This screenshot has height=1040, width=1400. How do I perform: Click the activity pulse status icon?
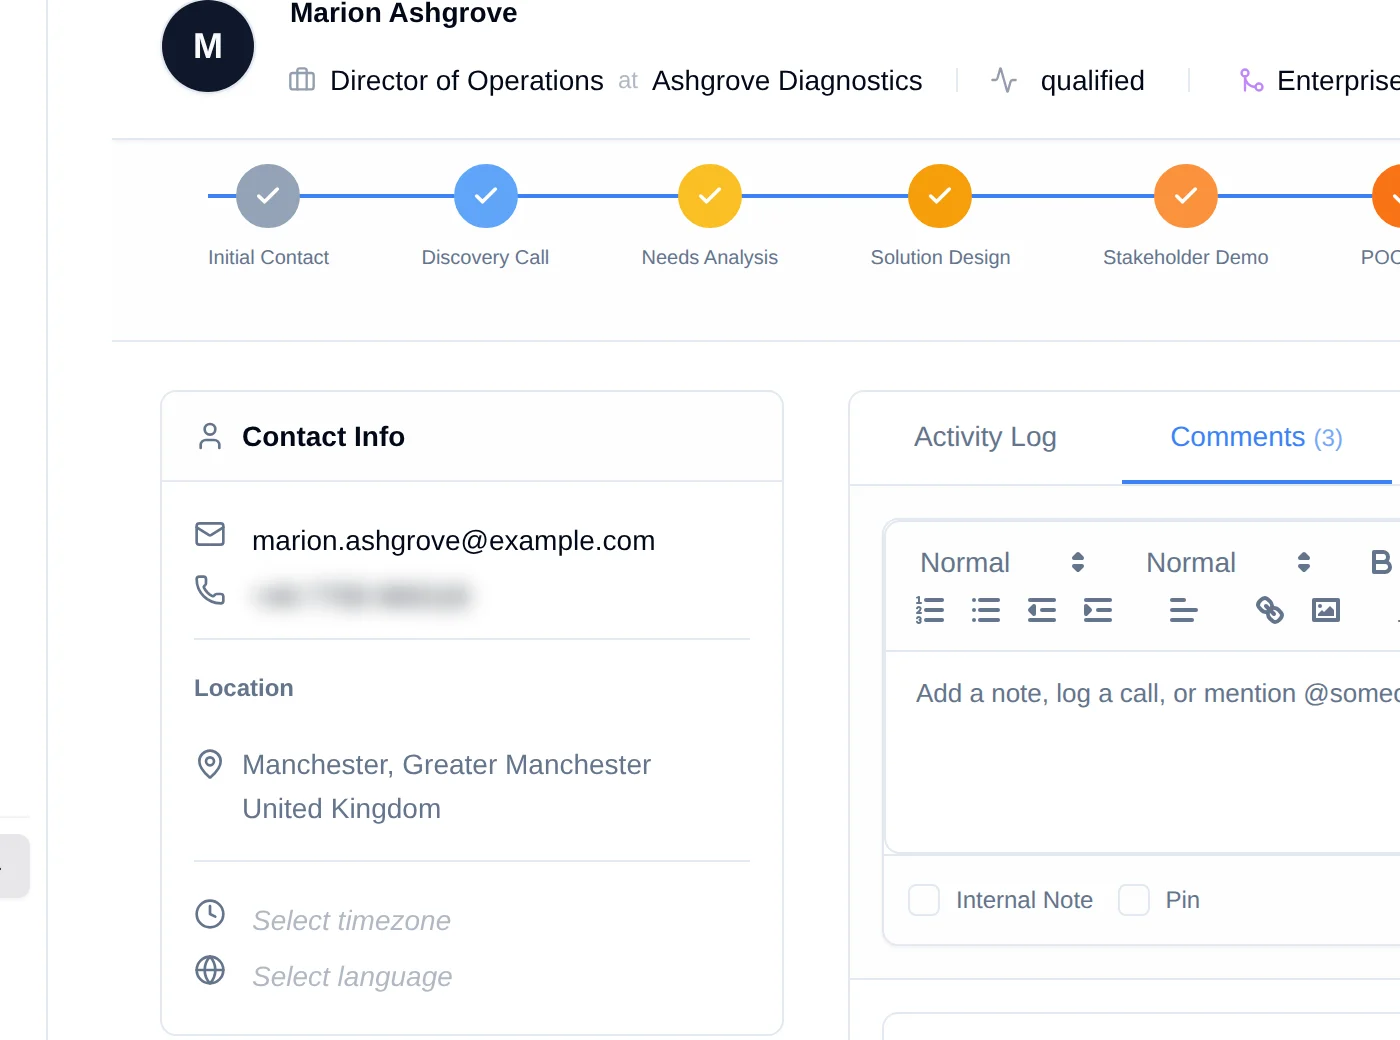tap(1004, 80)
